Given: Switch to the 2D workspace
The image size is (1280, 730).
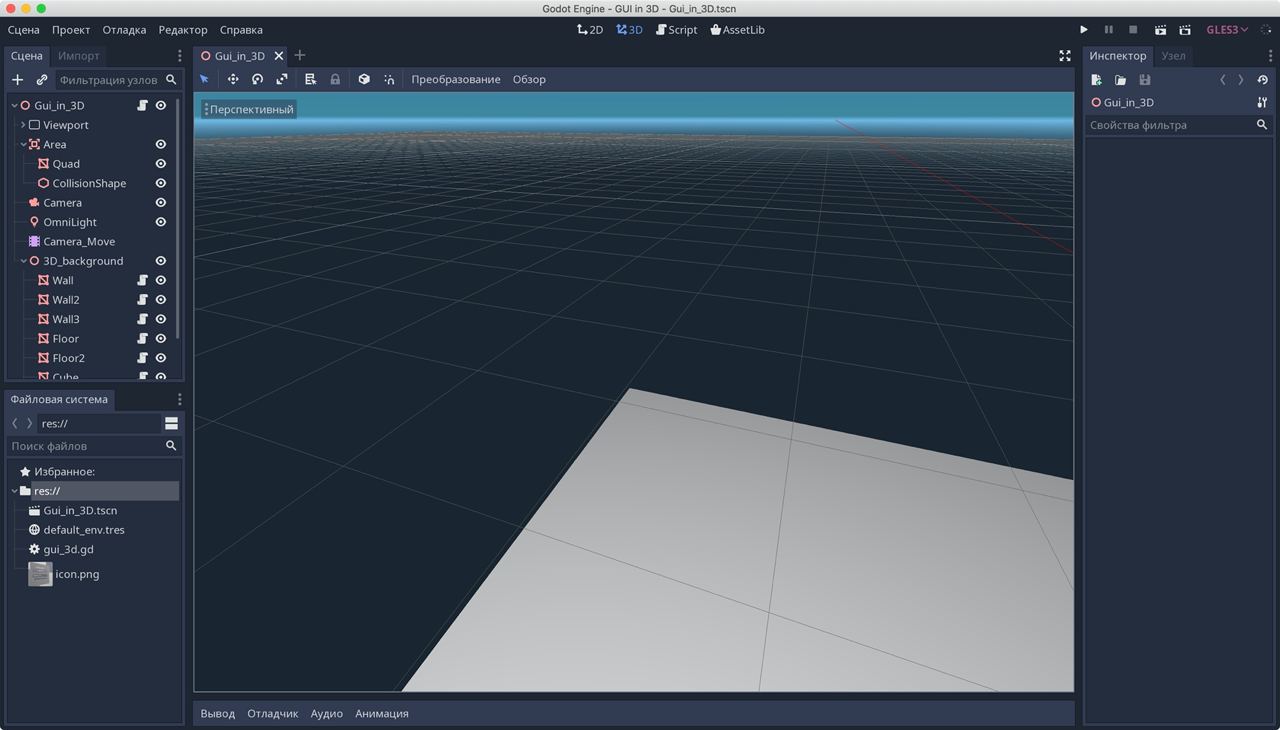Looking at the screenshot, I should tap(590, 30).
